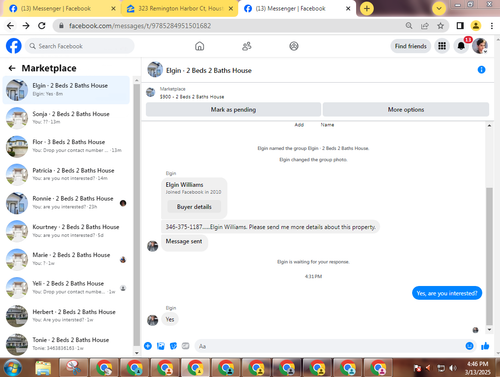The width and height of the screenshot is (500, 377).
Task: Open the new tab plus button
Action: pos(367,8)
